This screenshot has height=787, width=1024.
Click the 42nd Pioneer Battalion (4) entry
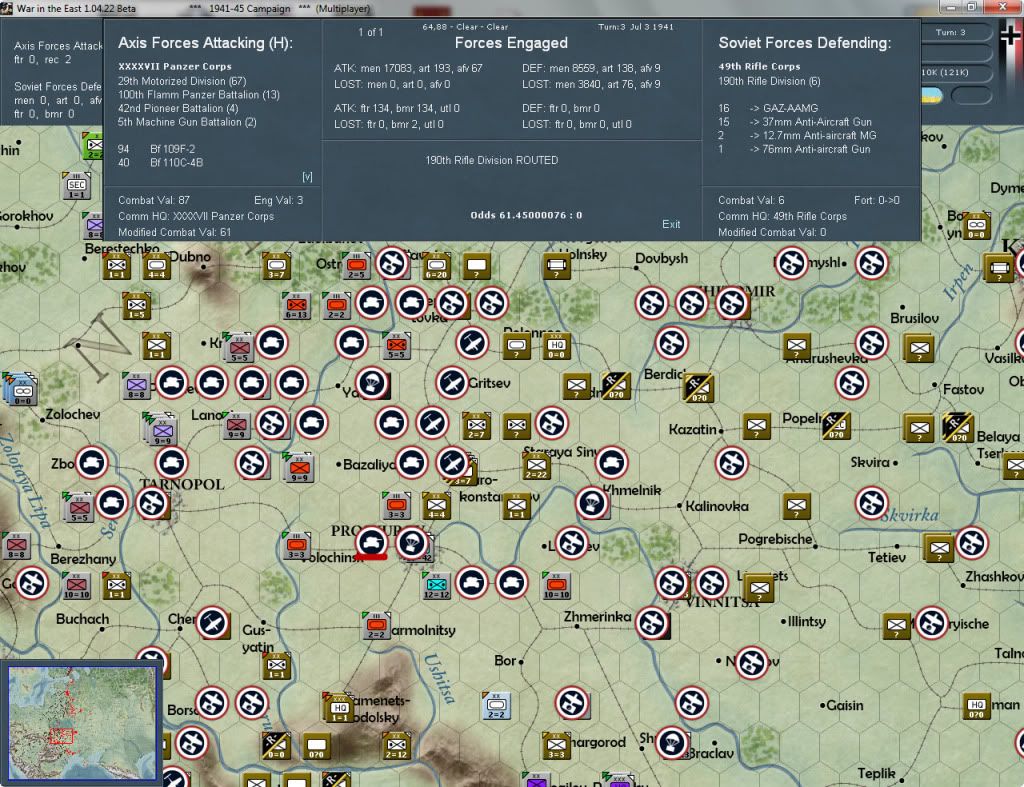coord(178,108)
